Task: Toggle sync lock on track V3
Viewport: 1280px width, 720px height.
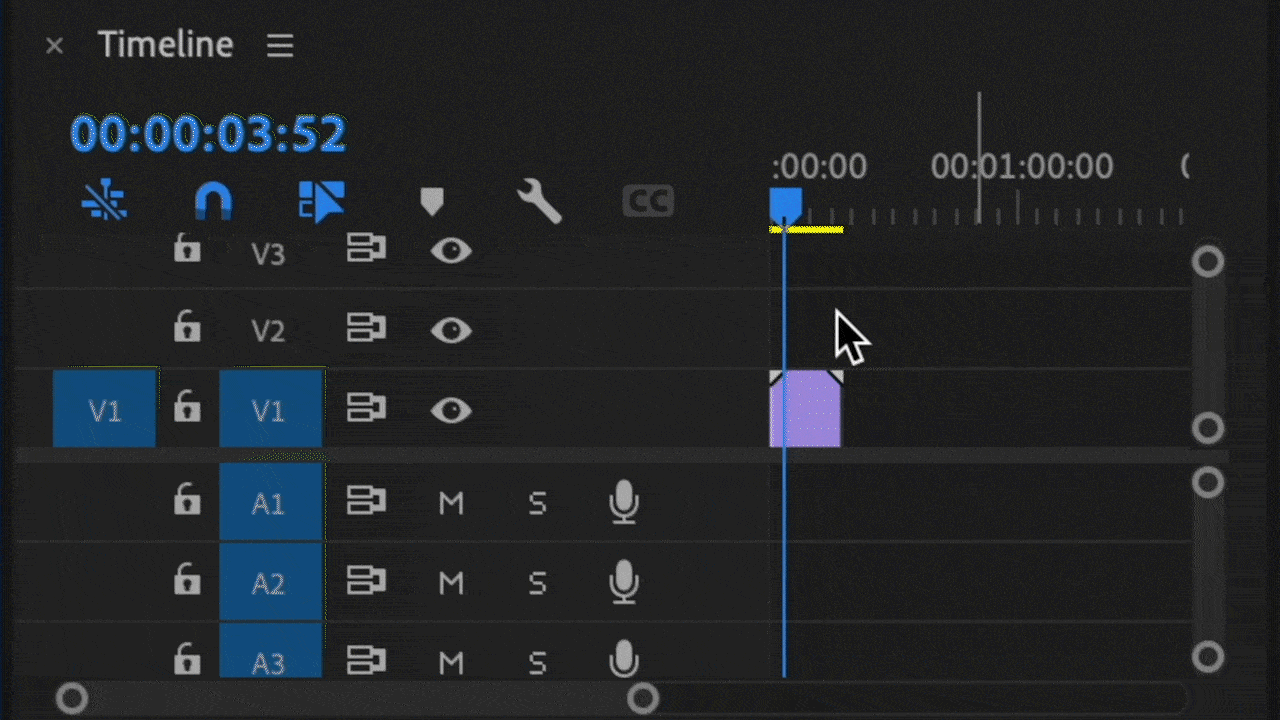Action: pos(366,249)
